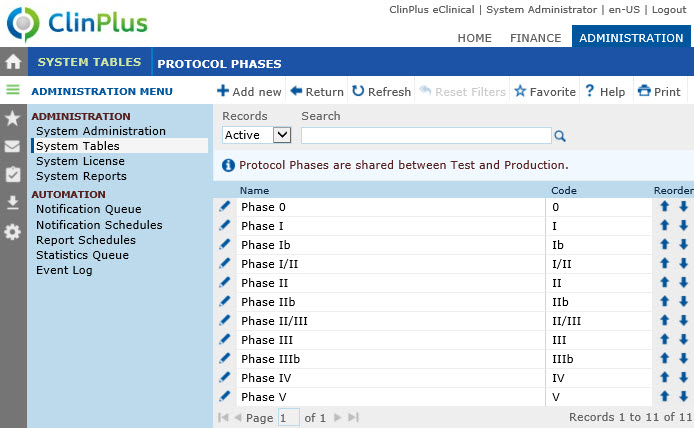
Task: Open the star favorites sidebar icon
Action: point(13,118)
